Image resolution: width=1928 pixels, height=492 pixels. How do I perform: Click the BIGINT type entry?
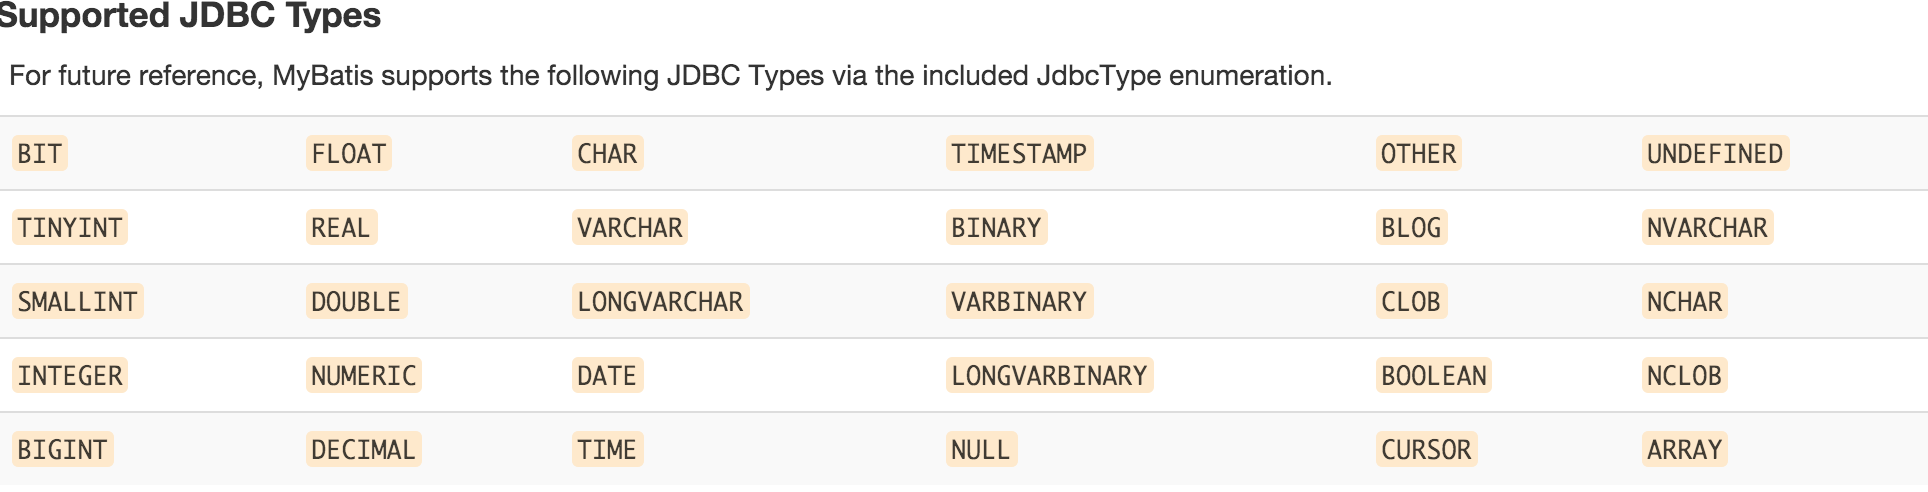(62, 450)
